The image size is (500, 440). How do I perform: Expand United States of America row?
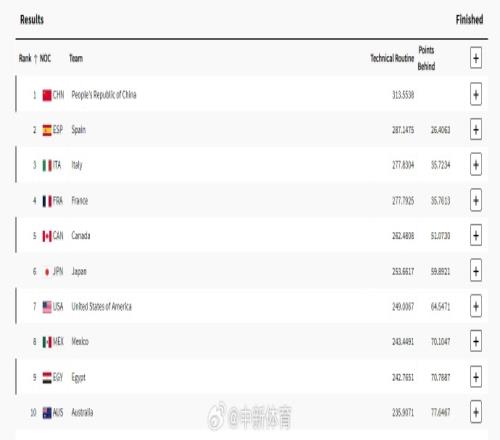coord(476,306)
